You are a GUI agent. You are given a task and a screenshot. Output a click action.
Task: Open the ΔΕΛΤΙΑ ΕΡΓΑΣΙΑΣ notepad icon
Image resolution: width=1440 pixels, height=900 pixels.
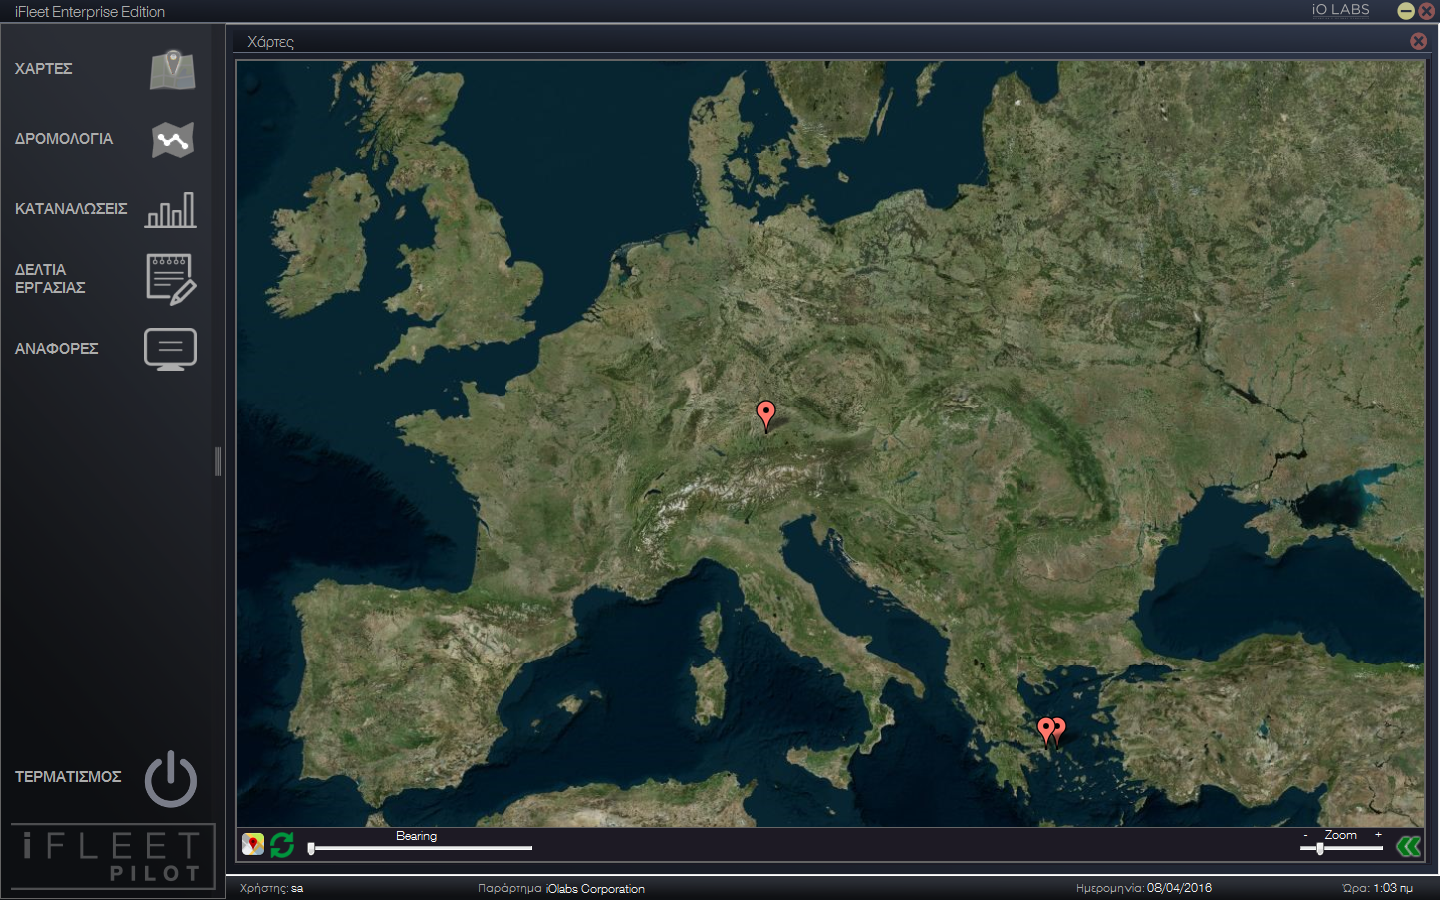pos(171,279)
